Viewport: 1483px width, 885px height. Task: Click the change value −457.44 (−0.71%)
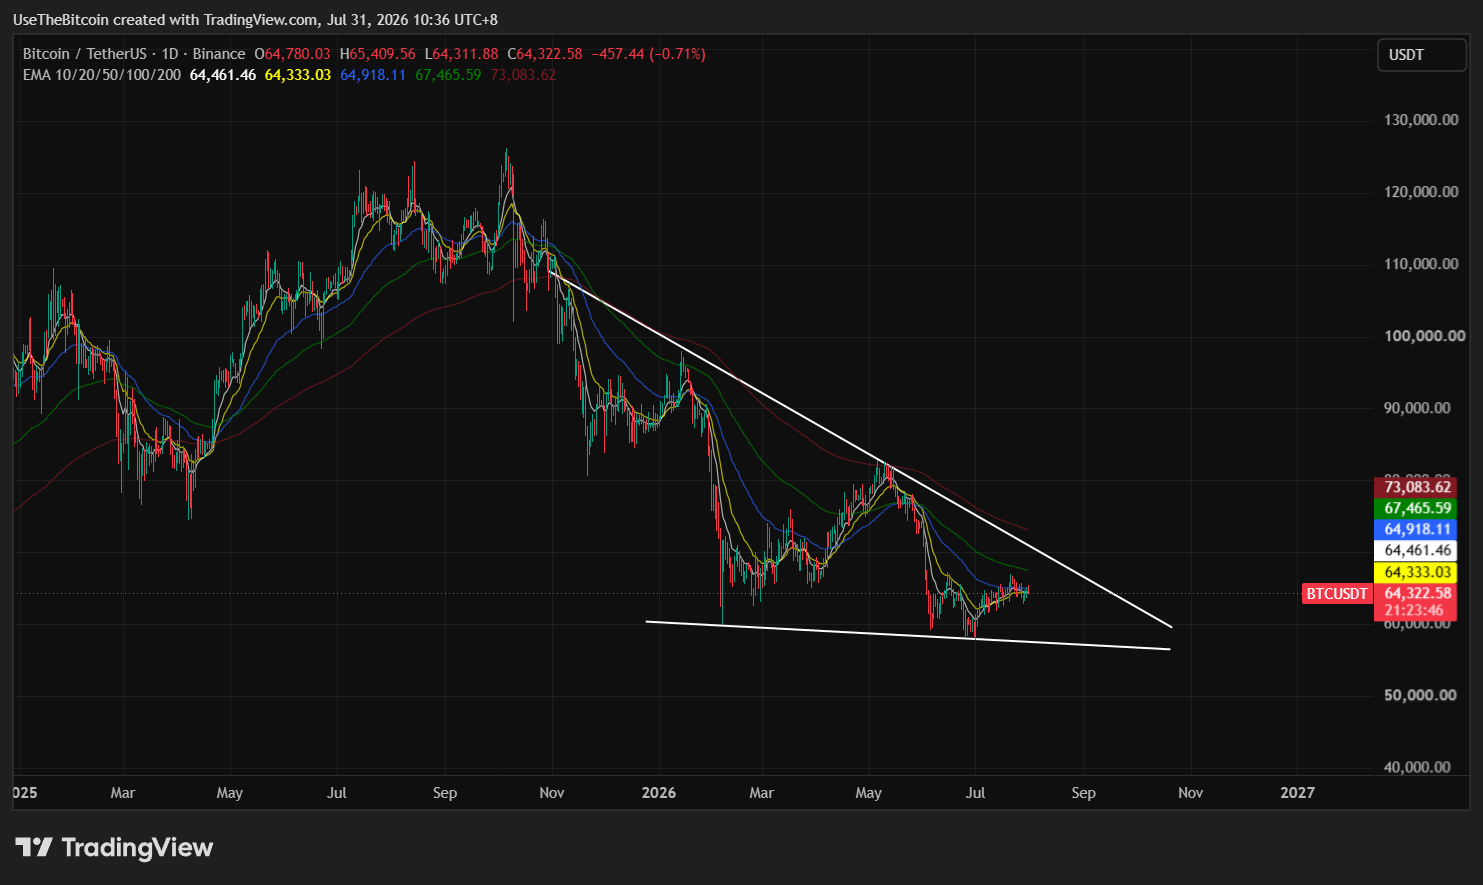click(649, 54)
